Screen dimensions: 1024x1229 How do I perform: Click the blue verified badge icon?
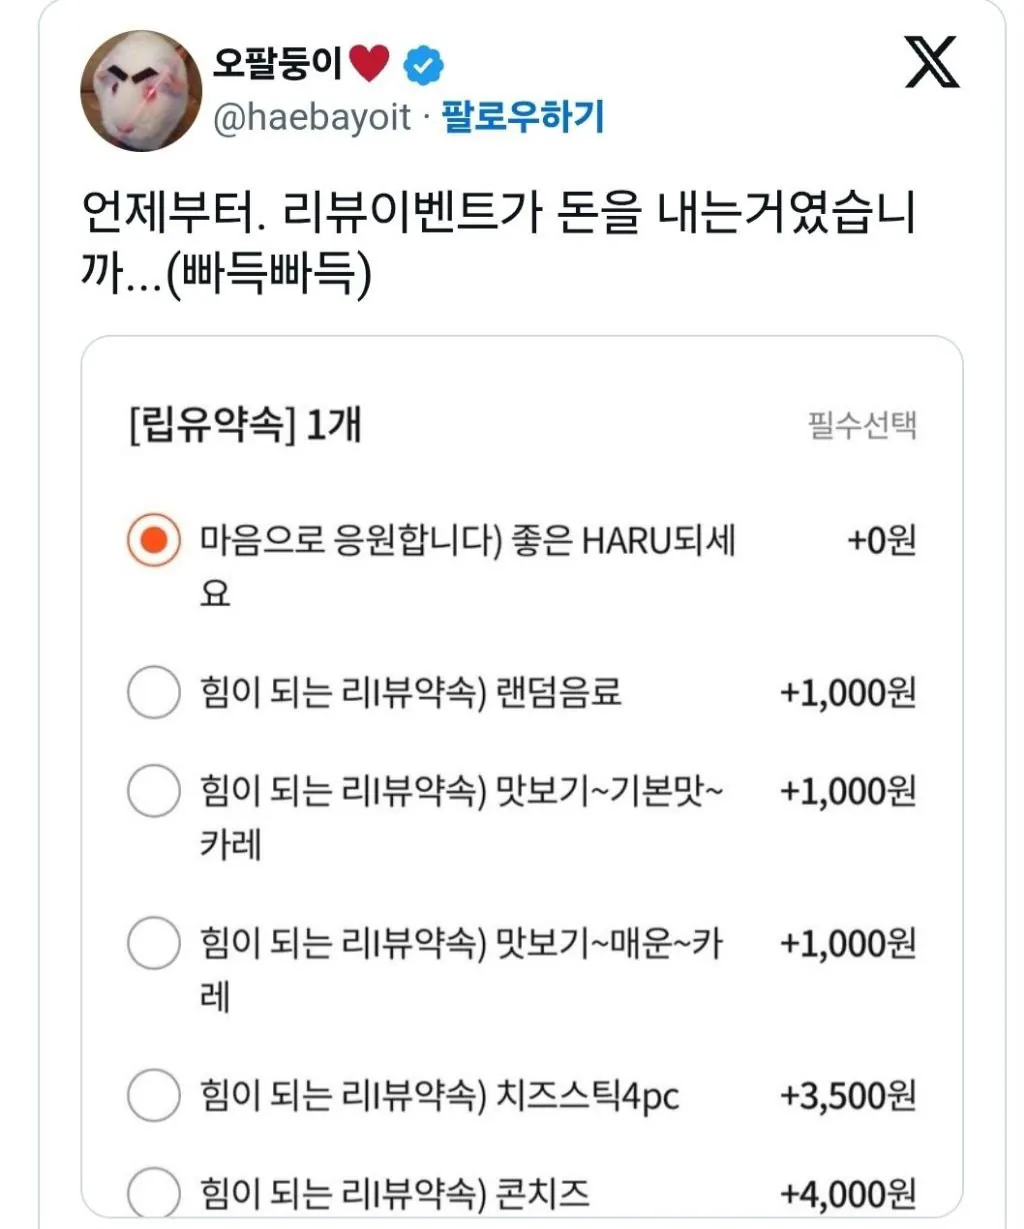(423, 66)
